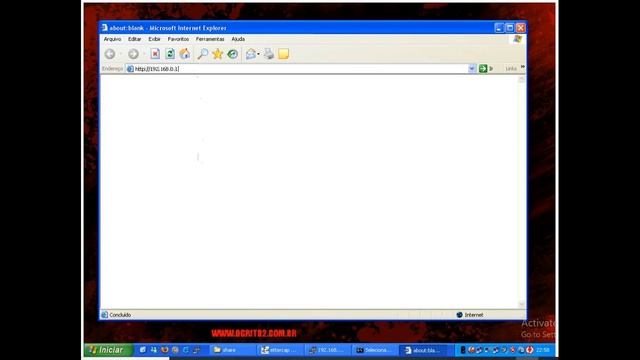Click the taskbar clock

(543, 350)
